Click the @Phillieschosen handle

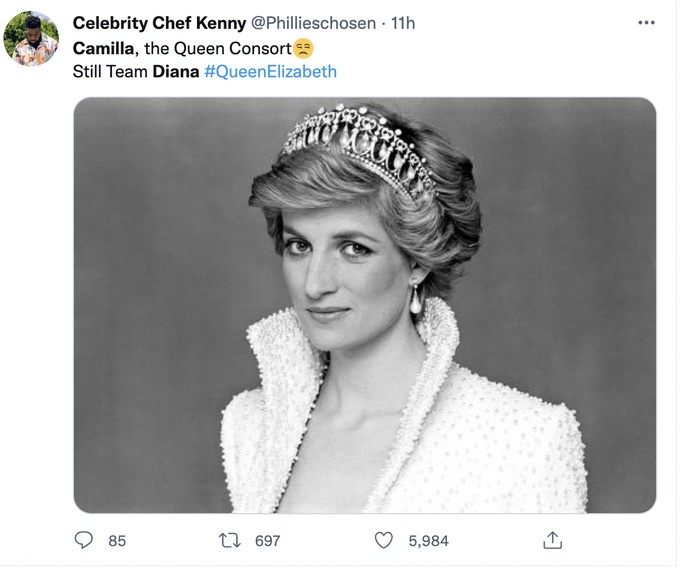pos(313,23)
